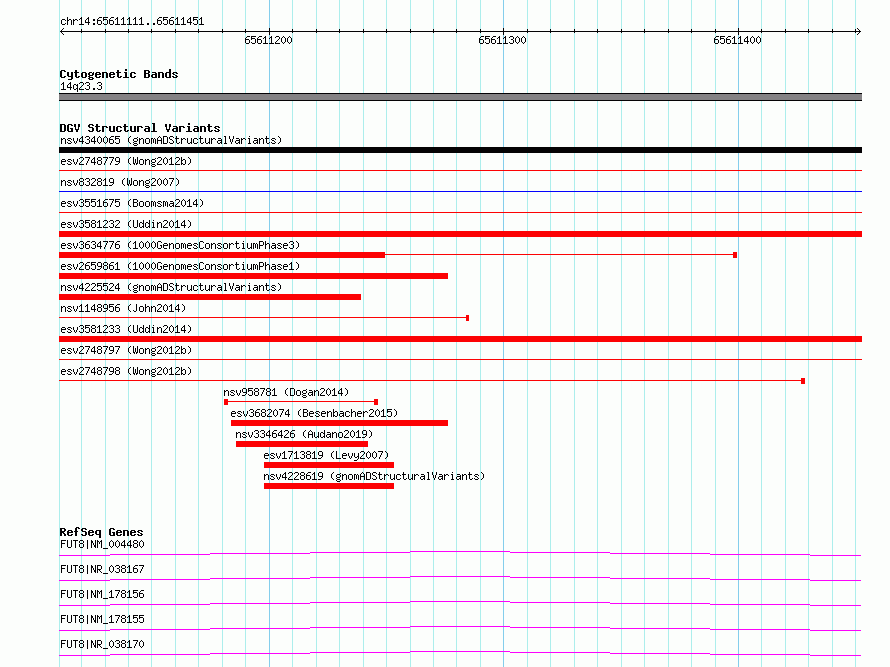This screenshot has height=667, width=890.
Task: Open variant esv2748797 (Wong2012b)
Action: [126, 350]
